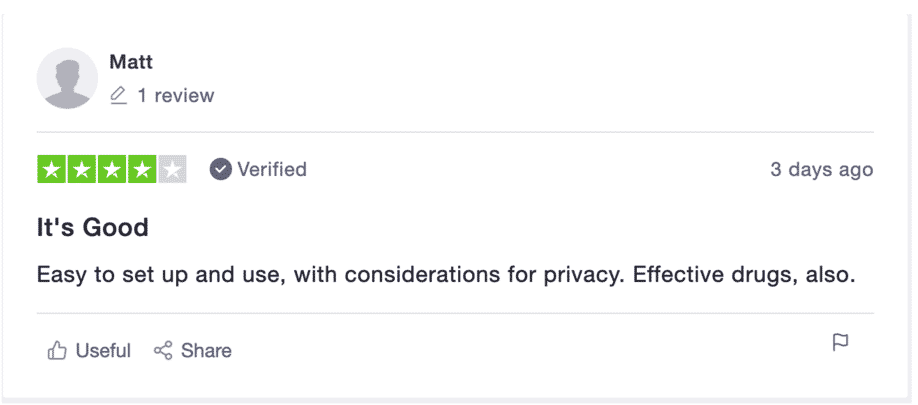Click the Verified checkmark badge icon
Viewport: 918px width, 405px height.
pos(221,169)
